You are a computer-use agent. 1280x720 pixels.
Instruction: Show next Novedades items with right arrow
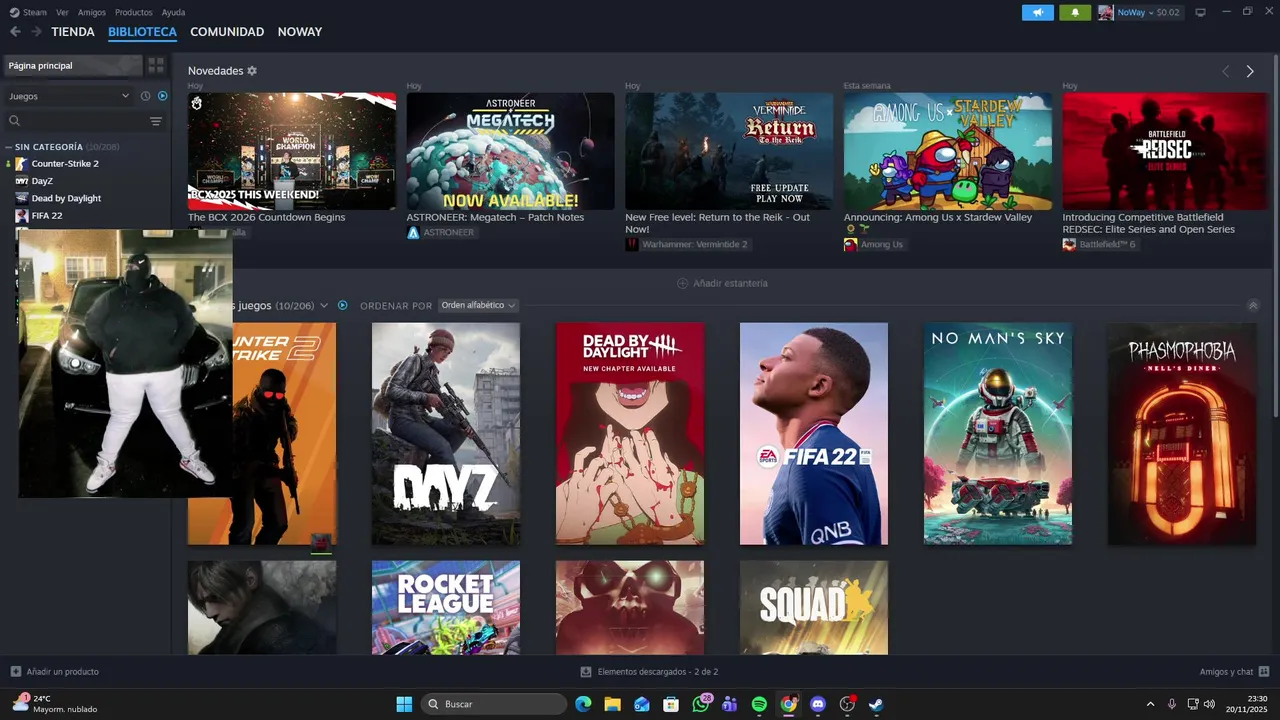(1249, 71)
